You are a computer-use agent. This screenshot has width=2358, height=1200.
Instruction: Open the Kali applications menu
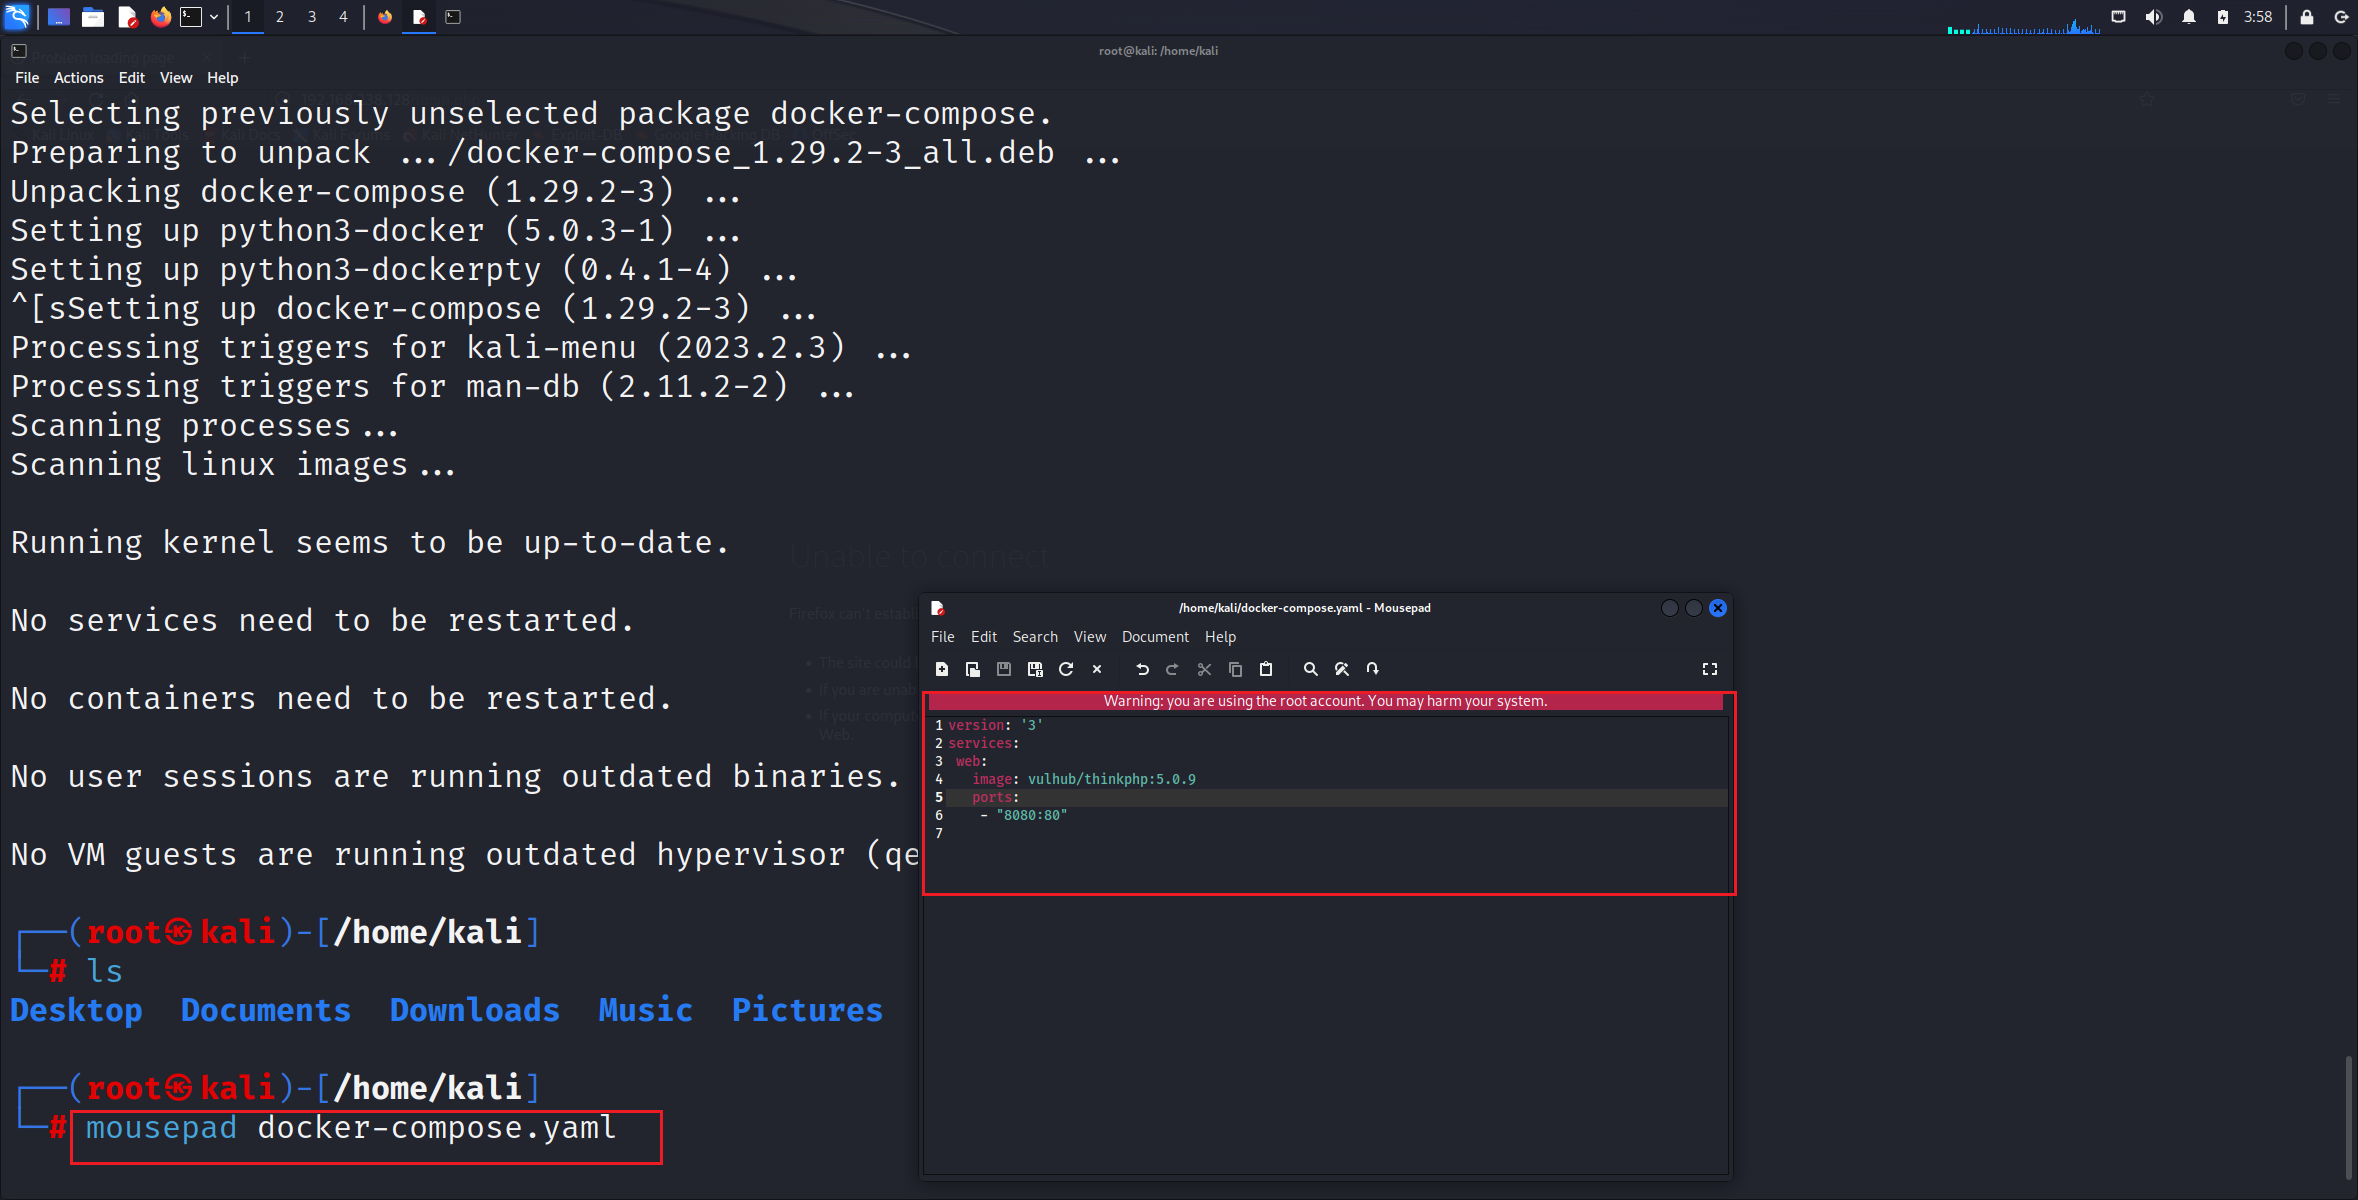17,17
